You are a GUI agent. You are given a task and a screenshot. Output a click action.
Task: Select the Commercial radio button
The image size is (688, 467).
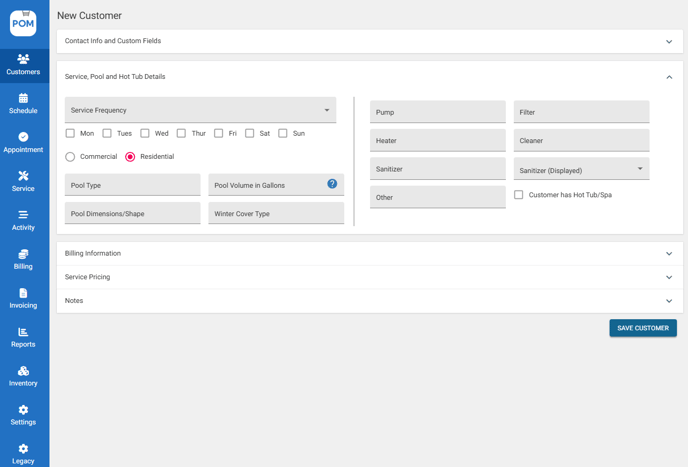pos(70,157)
